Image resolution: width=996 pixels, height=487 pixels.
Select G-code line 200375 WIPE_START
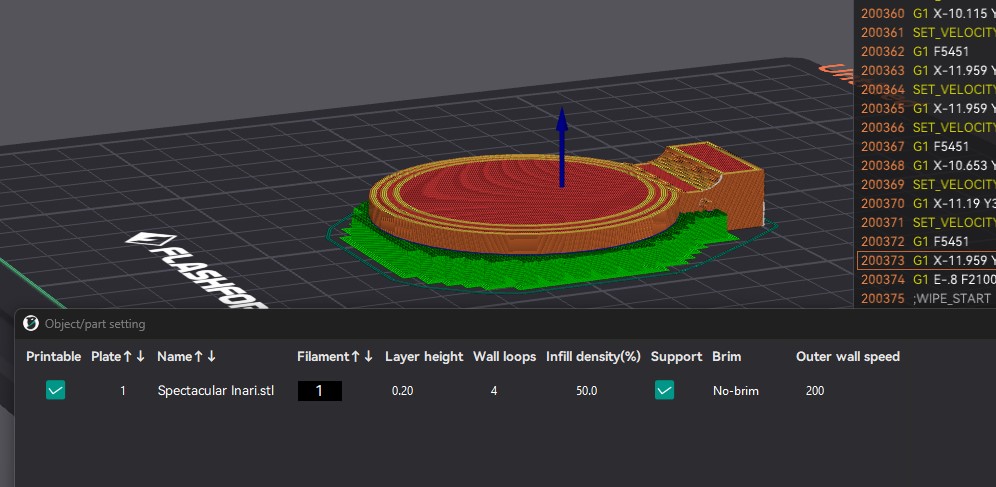[927, 299]
